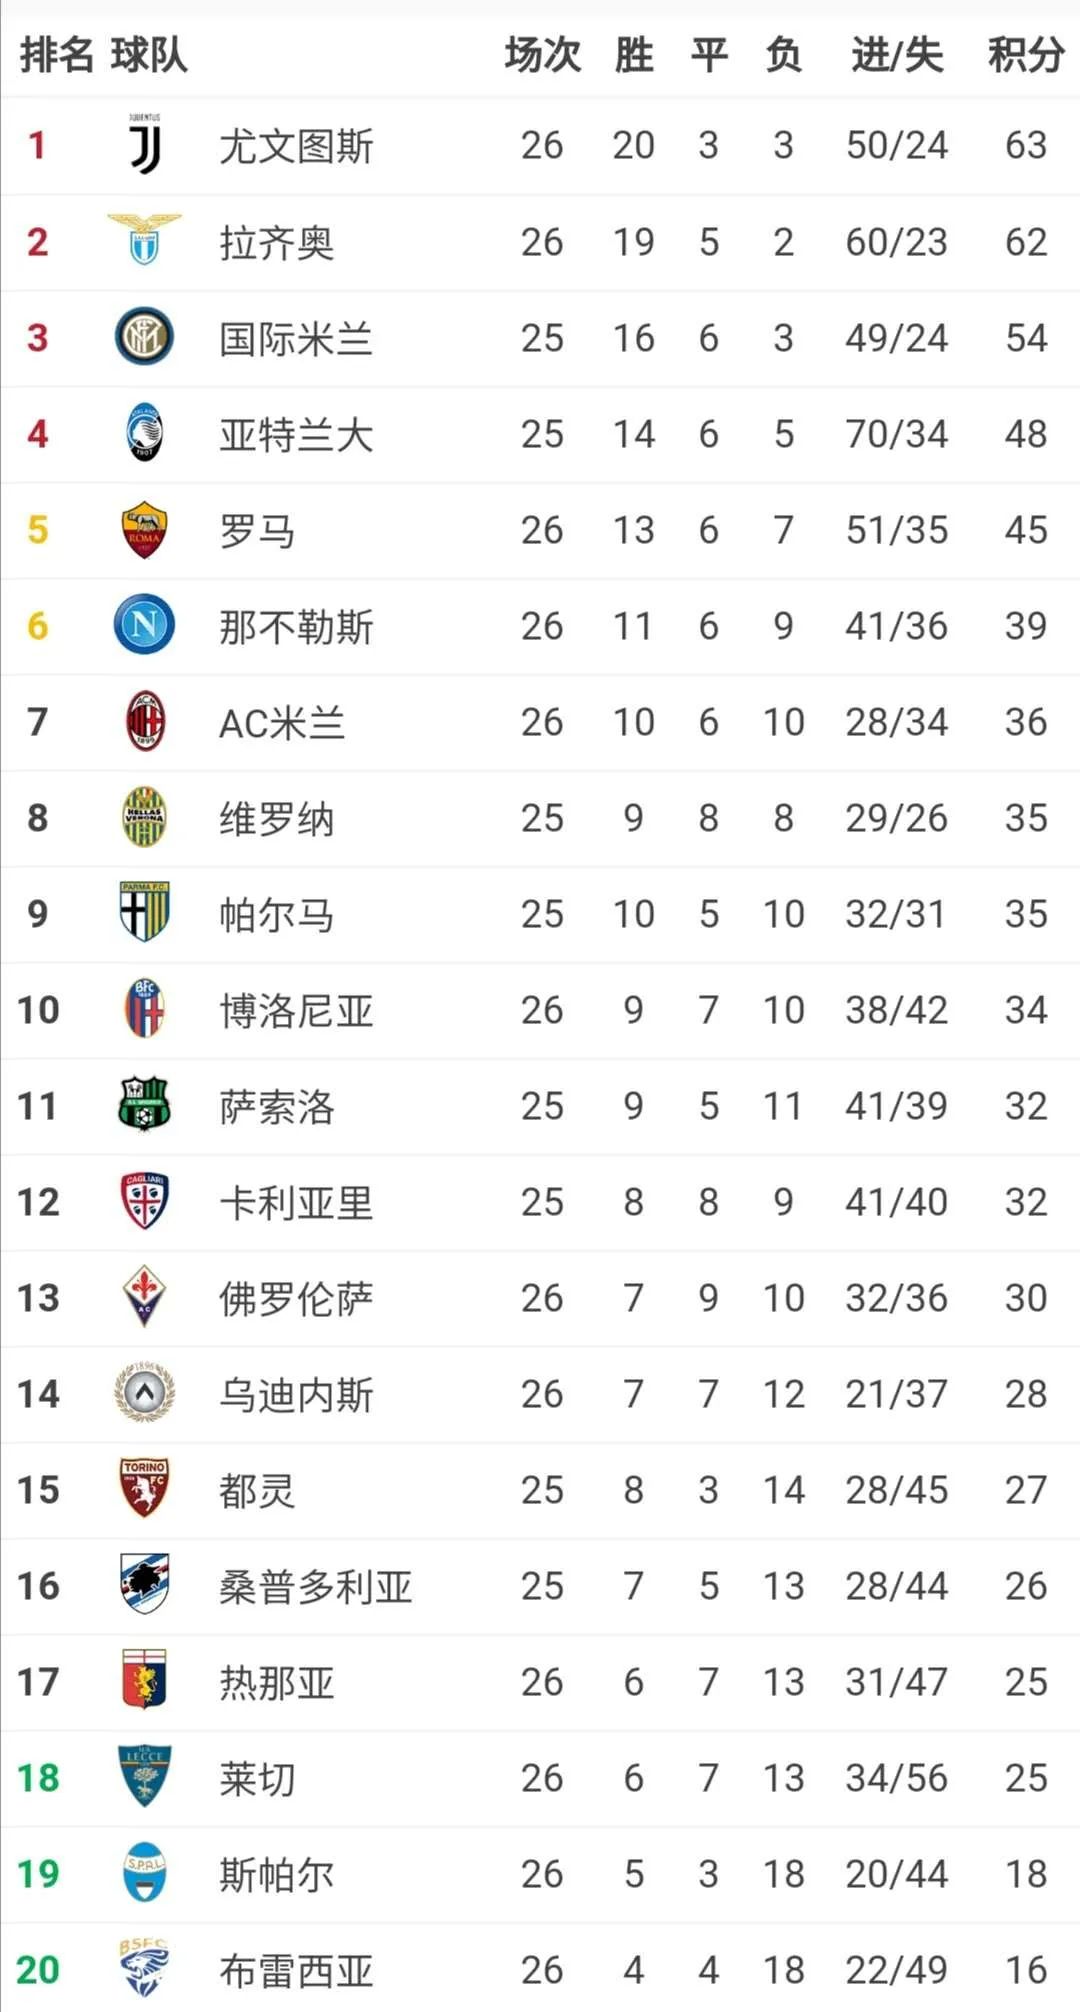The image size is (1080, 2012).
Task: Select the 进/失 goals column header
Action: (897, 54)
